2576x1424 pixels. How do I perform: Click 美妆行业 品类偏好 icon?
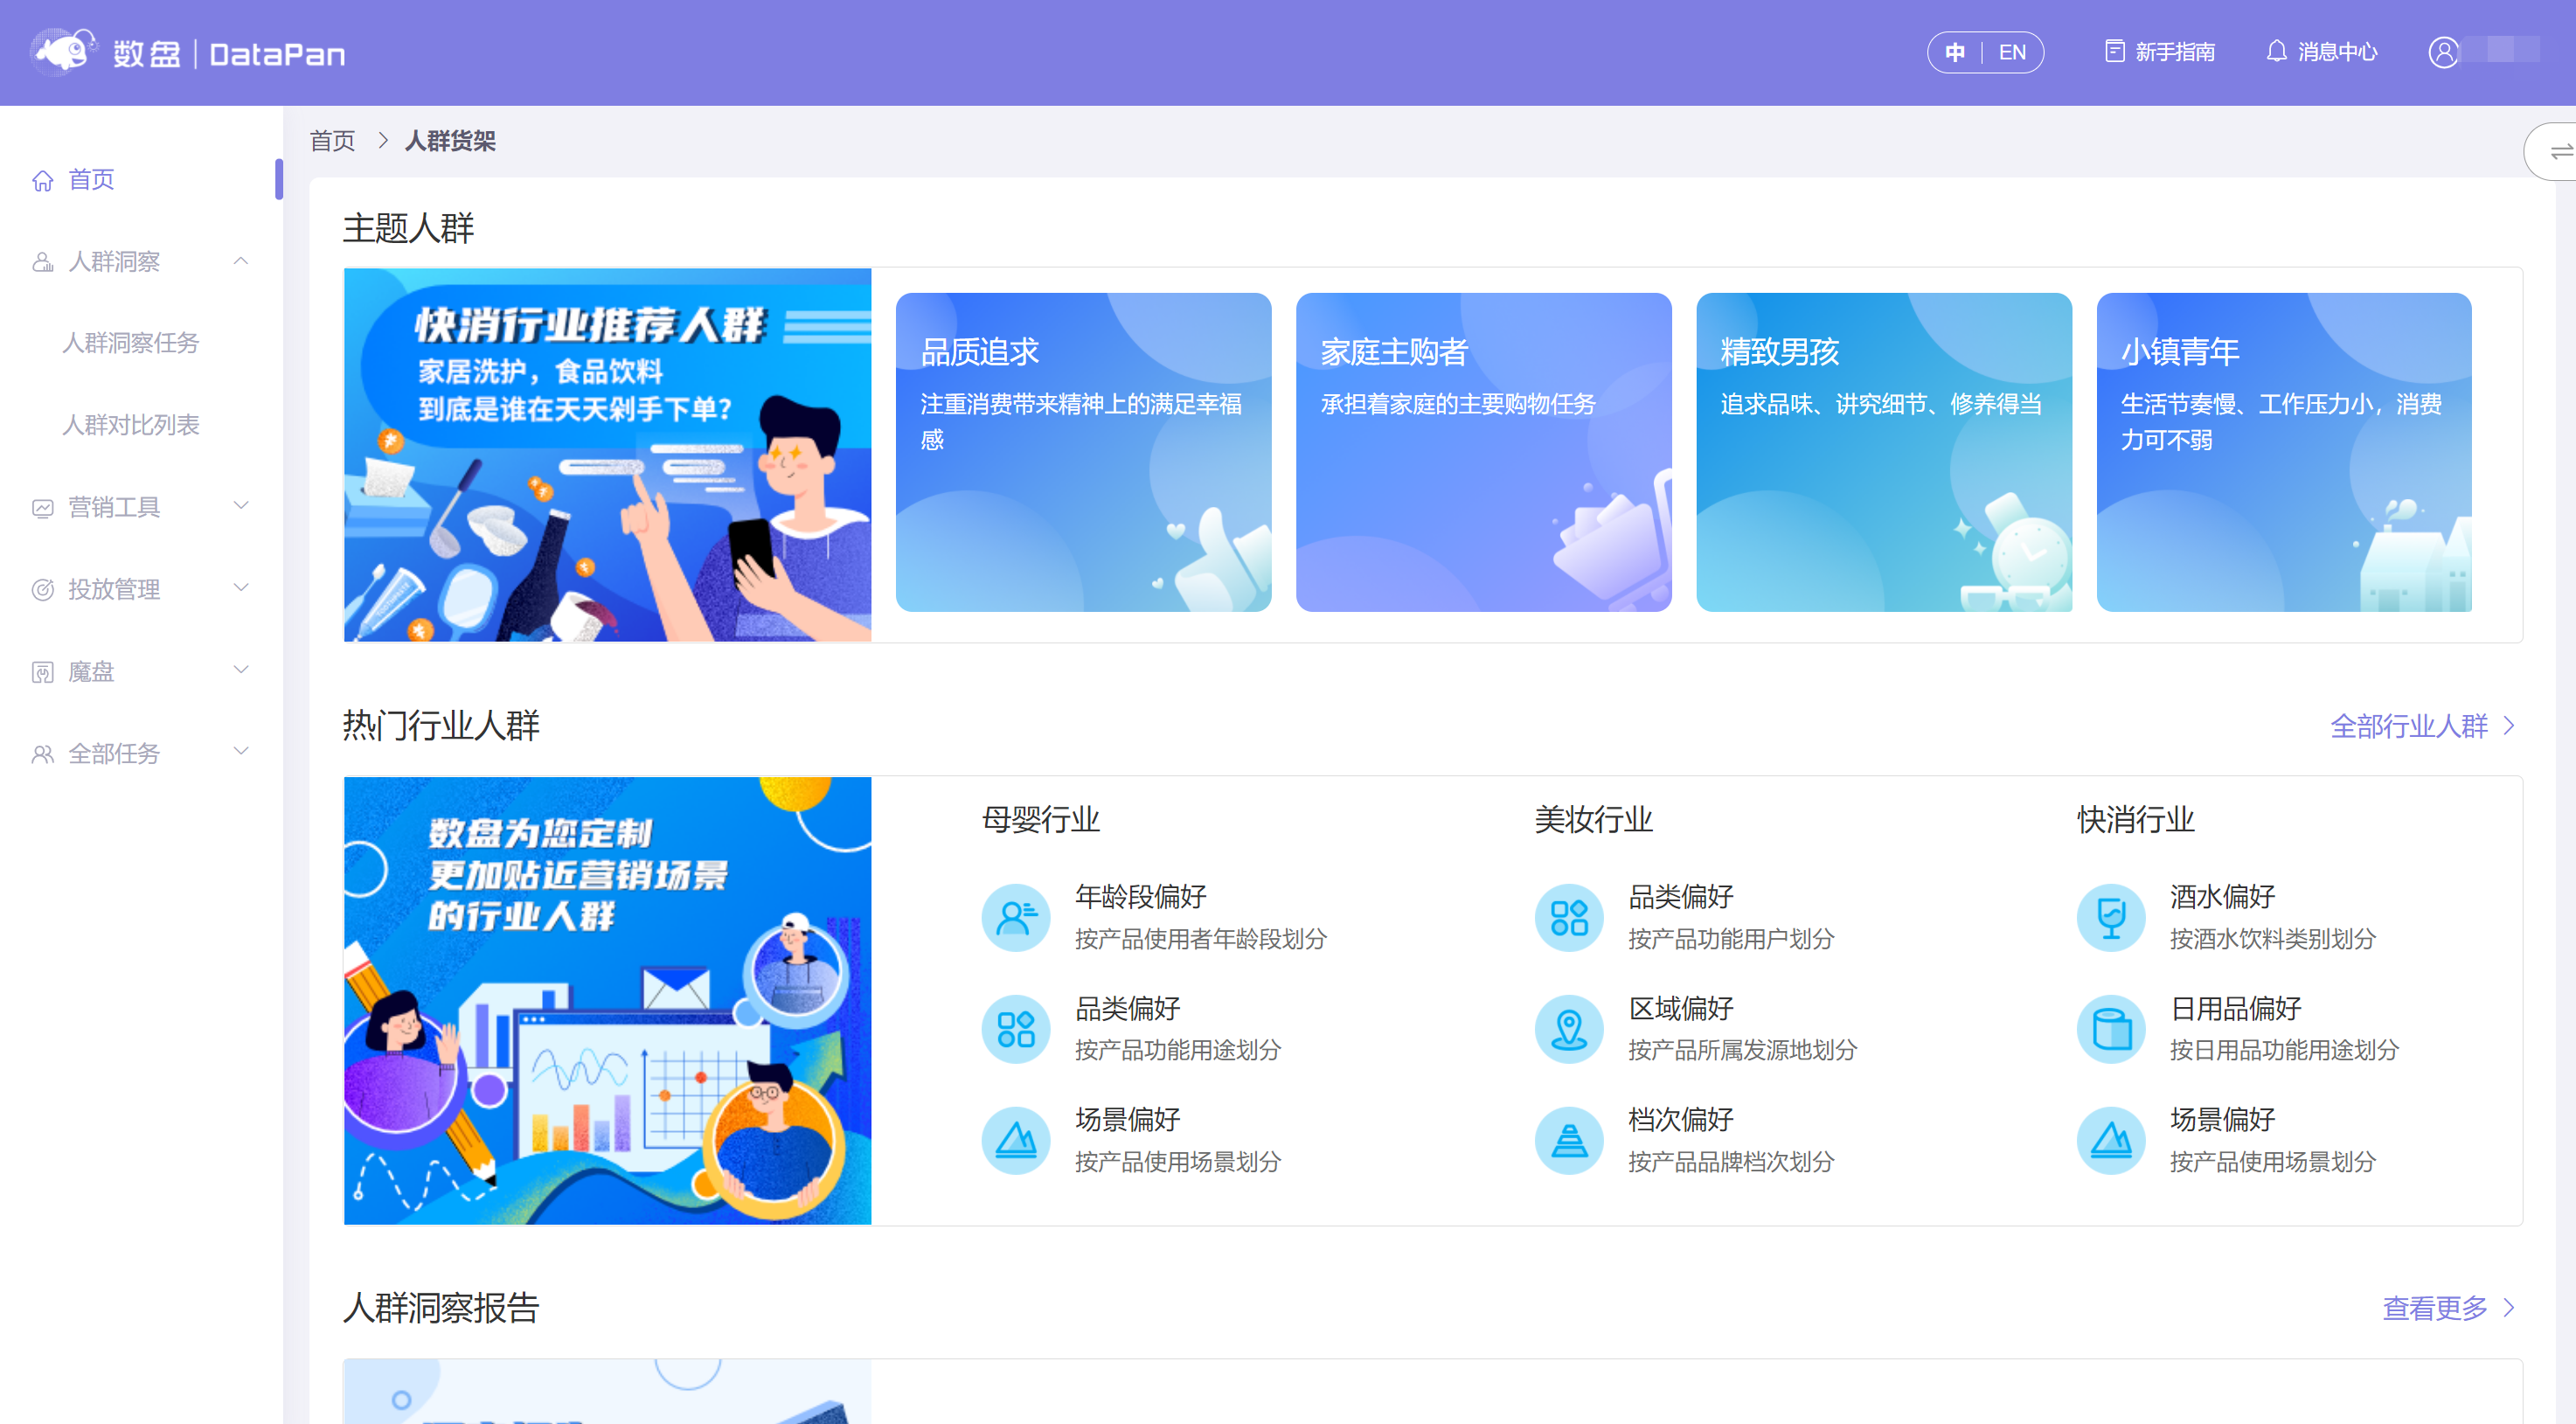coord(1569,917)
